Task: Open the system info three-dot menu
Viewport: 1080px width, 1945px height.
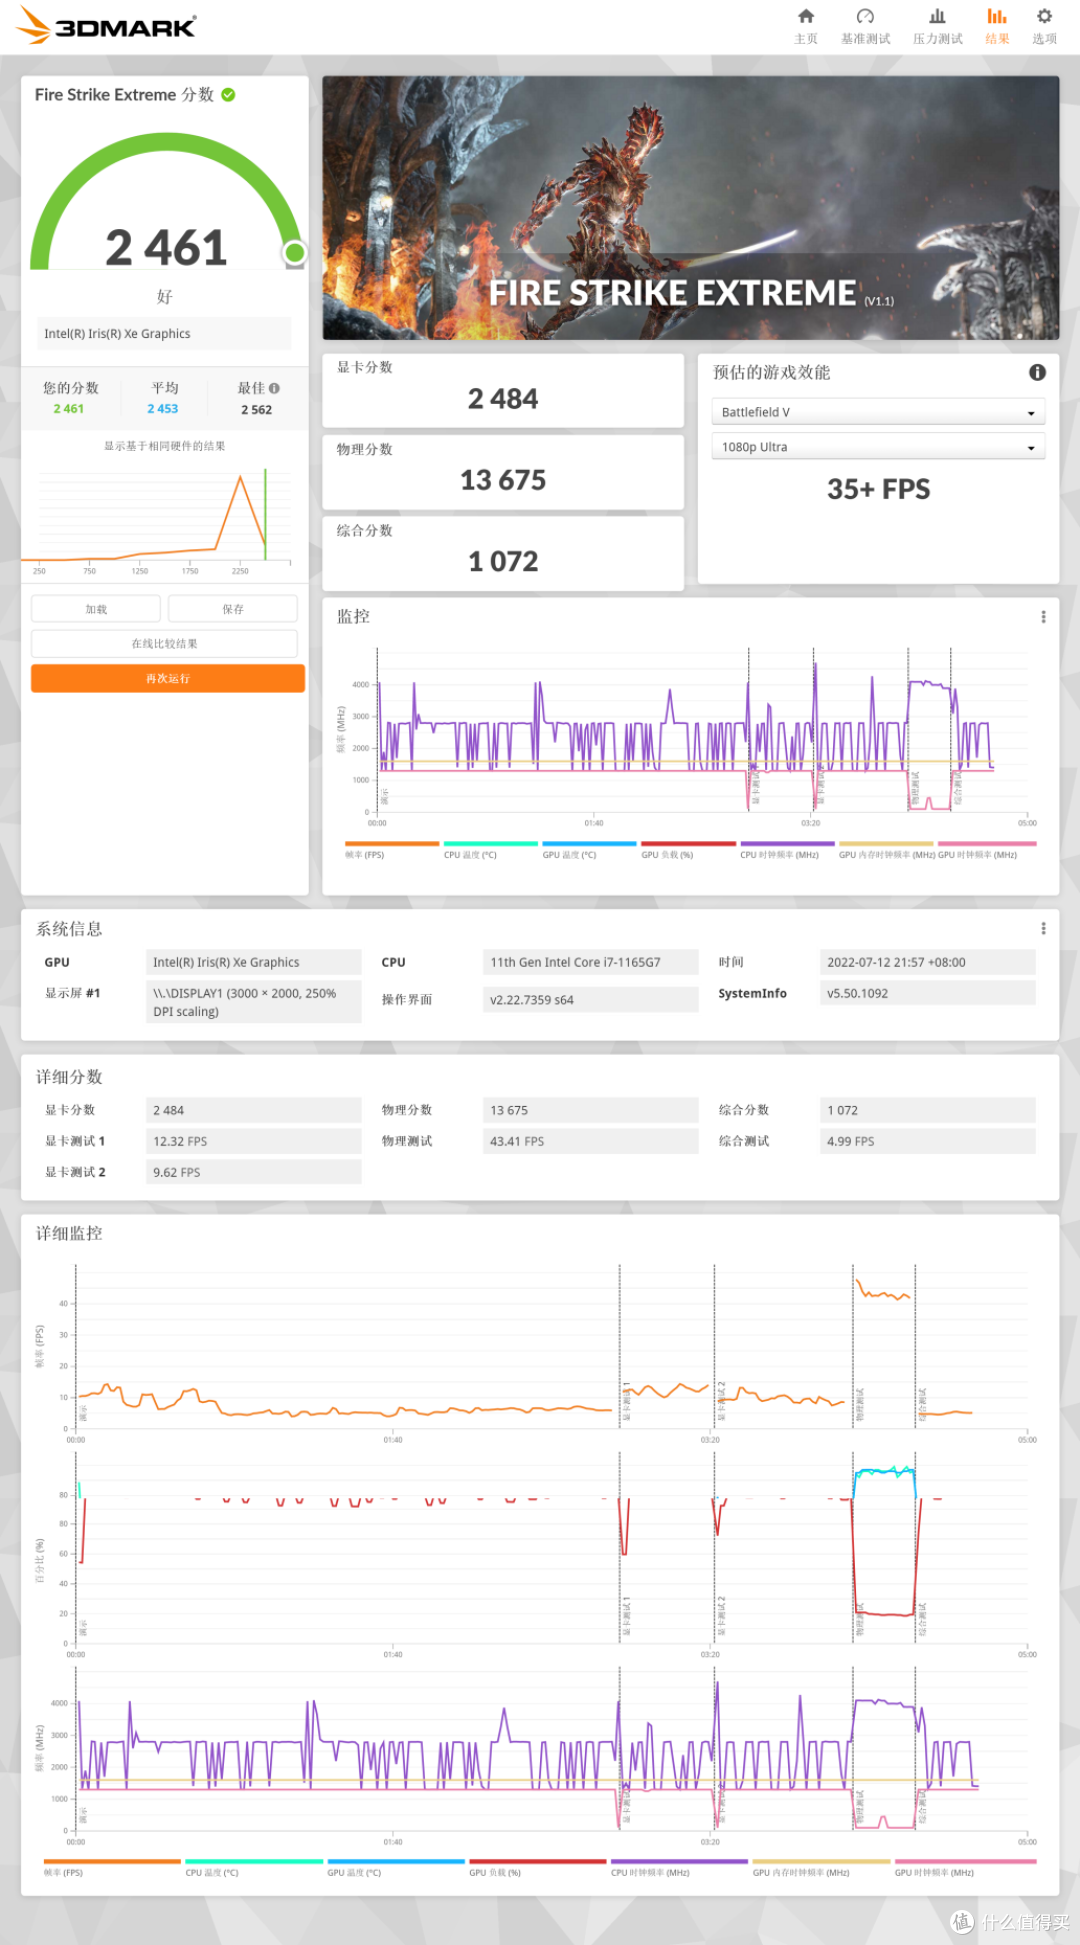Action: click(1043, 929)
